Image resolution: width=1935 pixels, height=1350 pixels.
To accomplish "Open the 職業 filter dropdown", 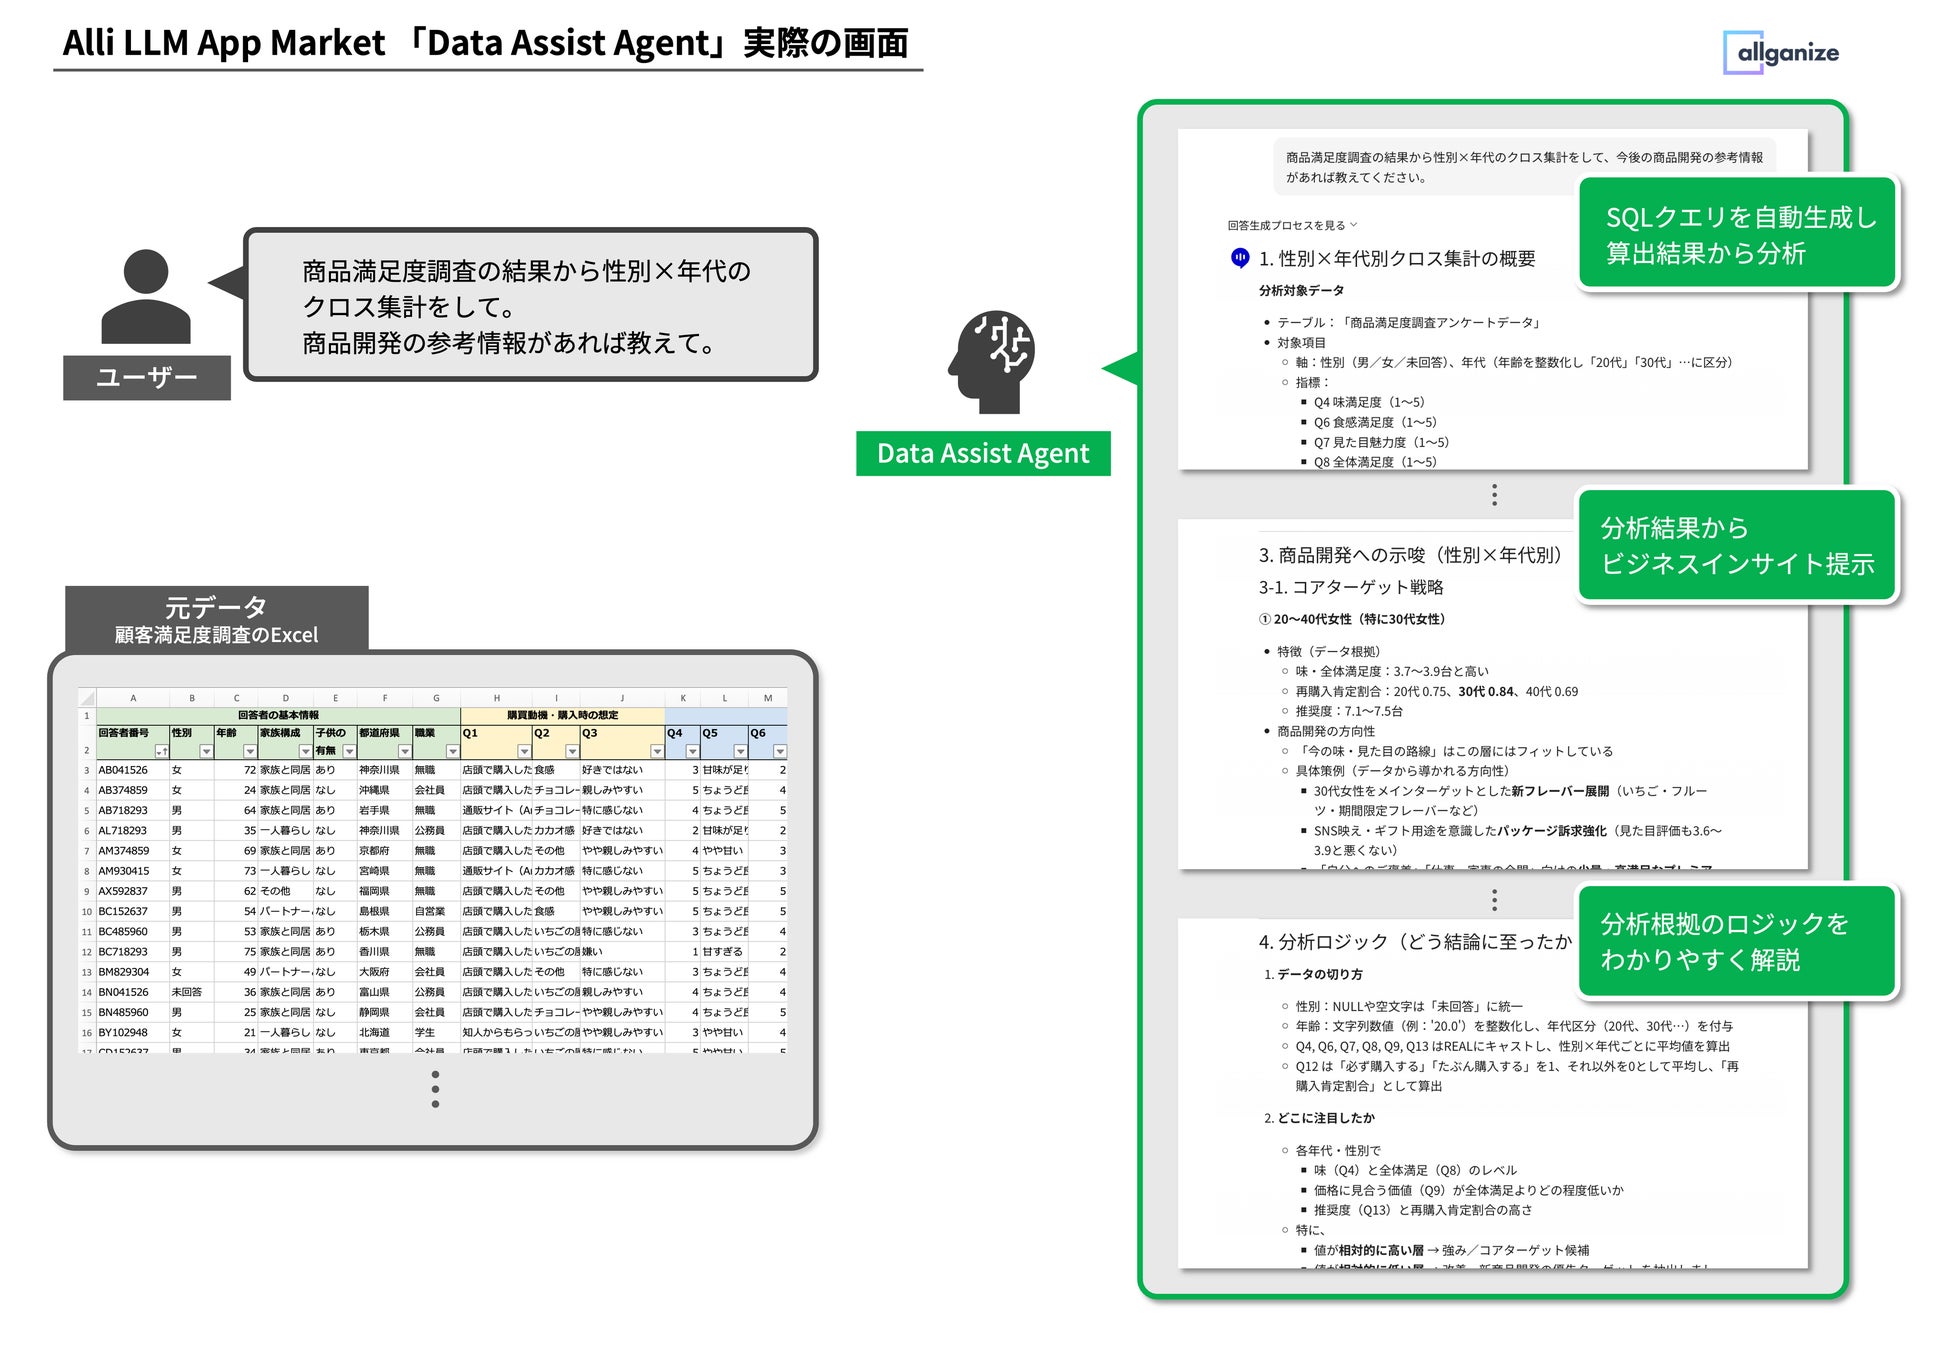I will tap(452, 750).
